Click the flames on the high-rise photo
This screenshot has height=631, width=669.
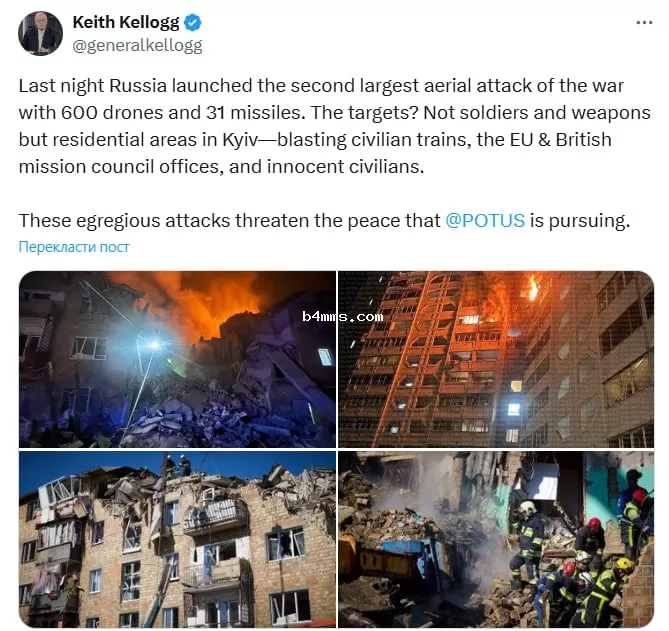coord(533,287)
